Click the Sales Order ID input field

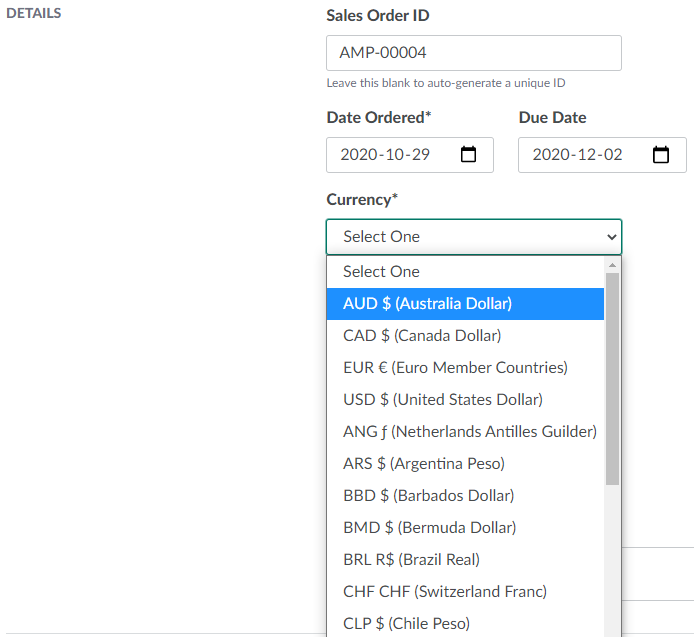tap(473, 53)
